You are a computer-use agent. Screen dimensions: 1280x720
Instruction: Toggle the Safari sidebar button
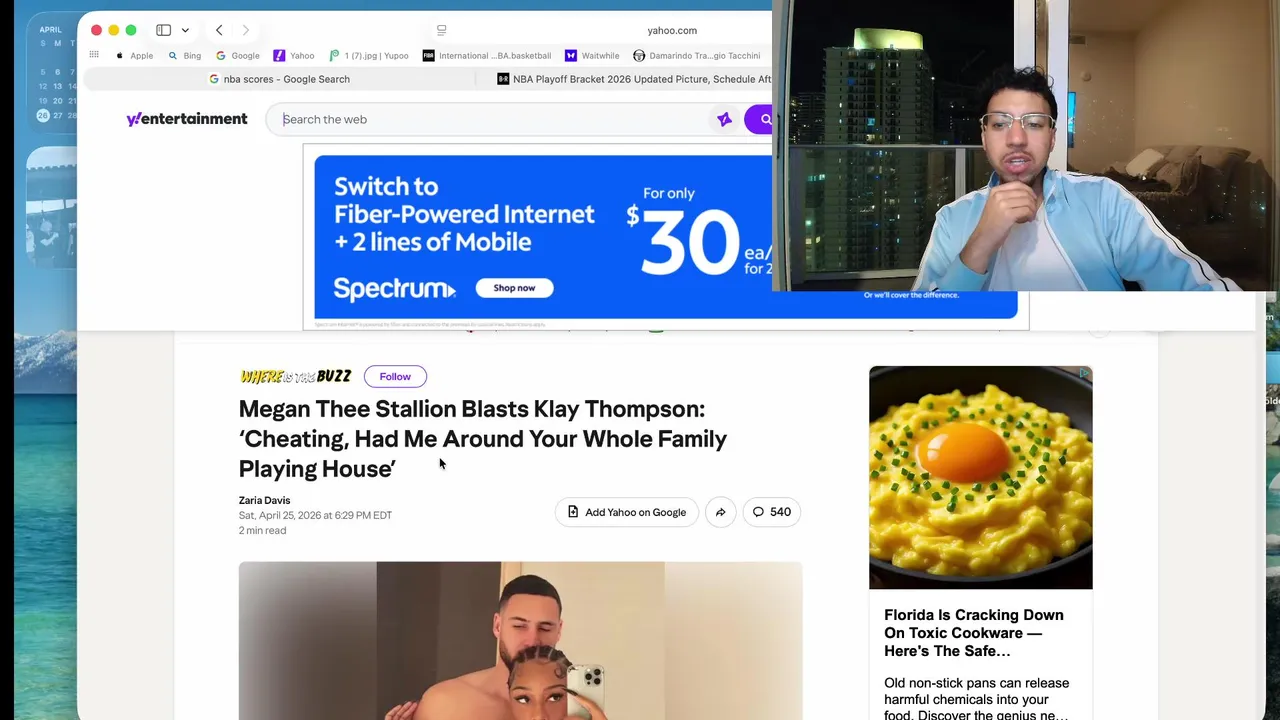163,30
